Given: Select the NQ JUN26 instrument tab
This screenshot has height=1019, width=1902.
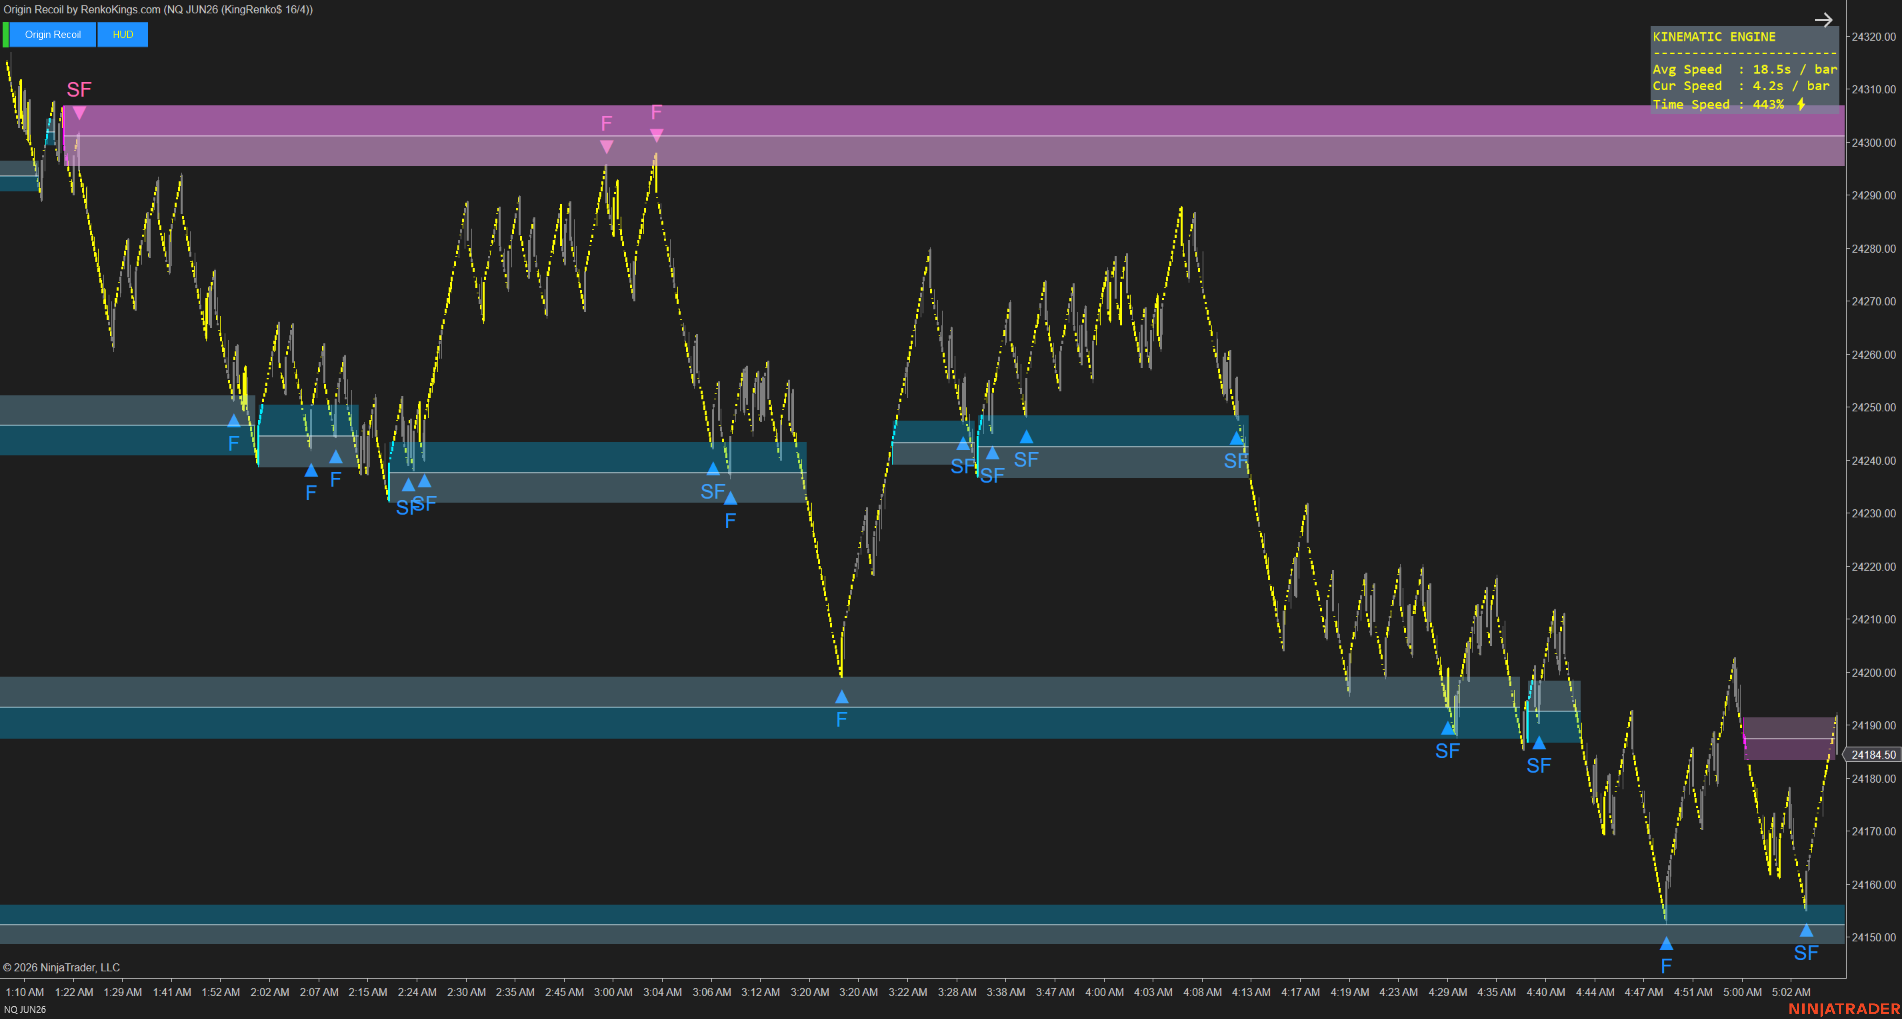Looking at the screenshot, I should (25, 1009).
